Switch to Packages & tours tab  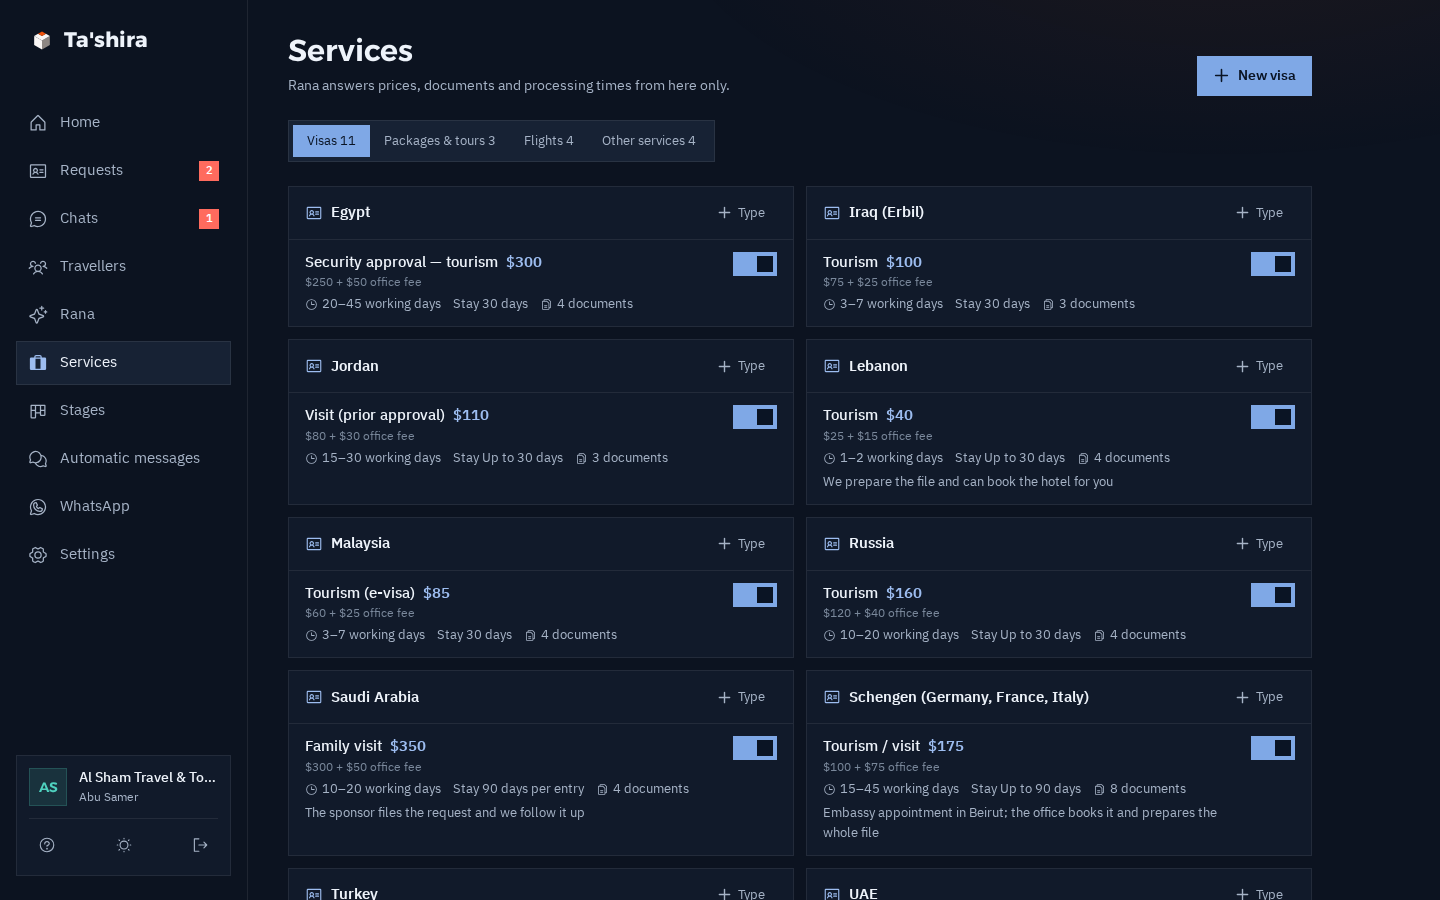(439, 141)
